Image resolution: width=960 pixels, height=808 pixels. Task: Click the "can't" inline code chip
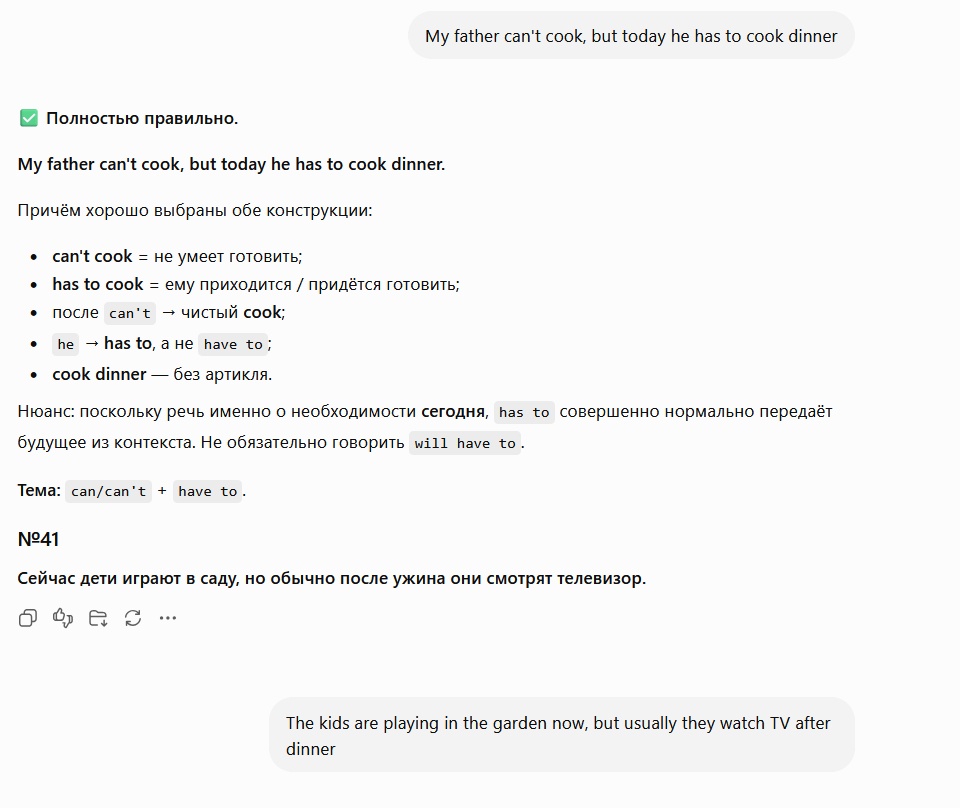[x=130, y=313]
